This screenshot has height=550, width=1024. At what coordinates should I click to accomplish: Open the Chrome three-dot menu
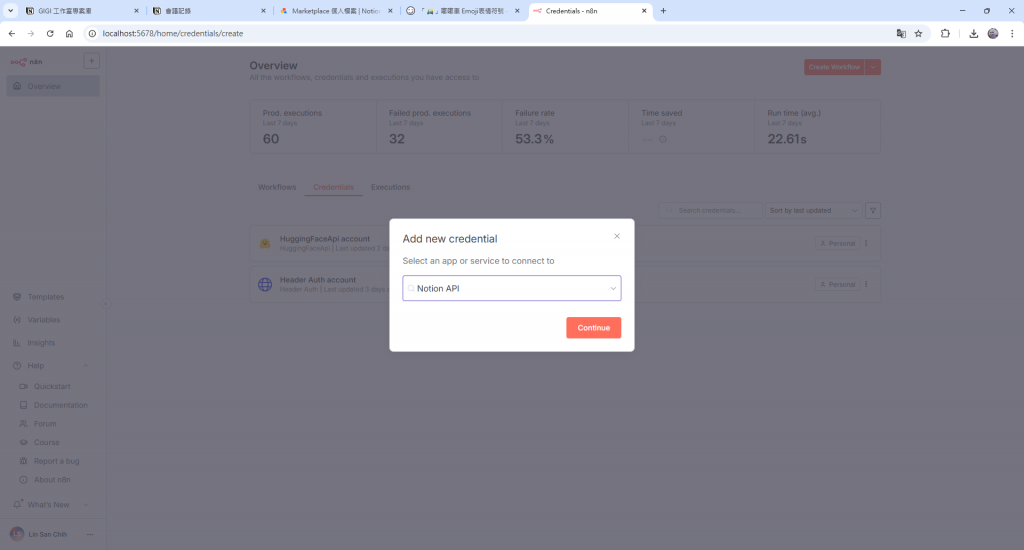[1012, 33]
